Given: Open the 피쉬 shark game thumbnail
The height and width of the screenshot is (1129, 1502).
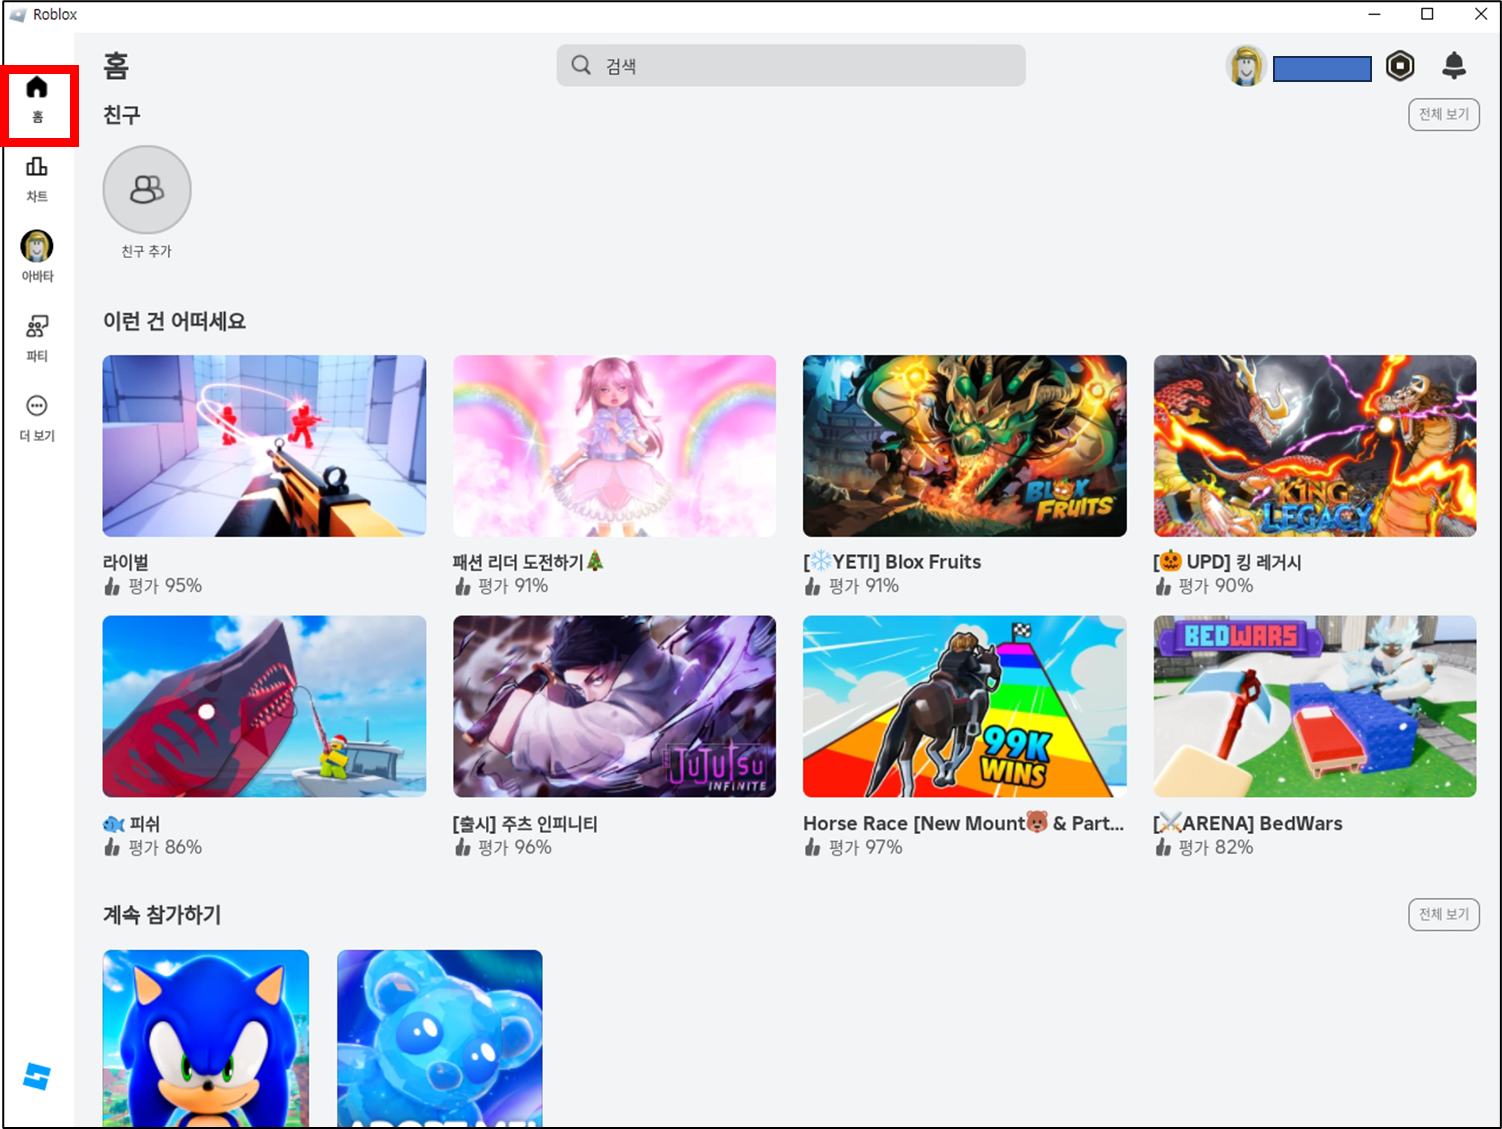Looking at the screenshot, I should click(264, 706).
